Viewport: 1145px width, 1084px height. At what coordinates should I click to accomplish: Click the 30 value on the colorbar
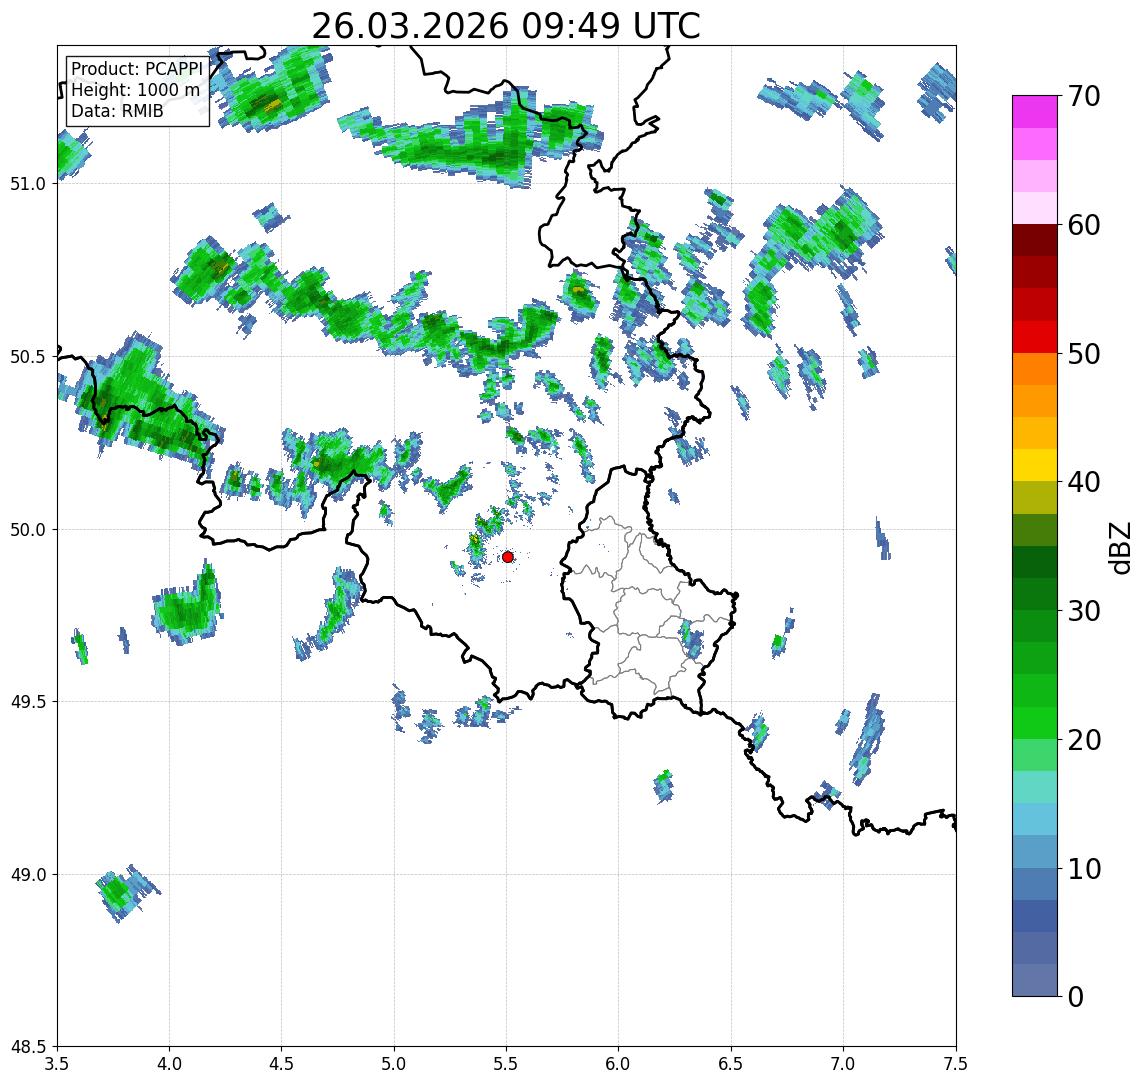(1084, 611)
